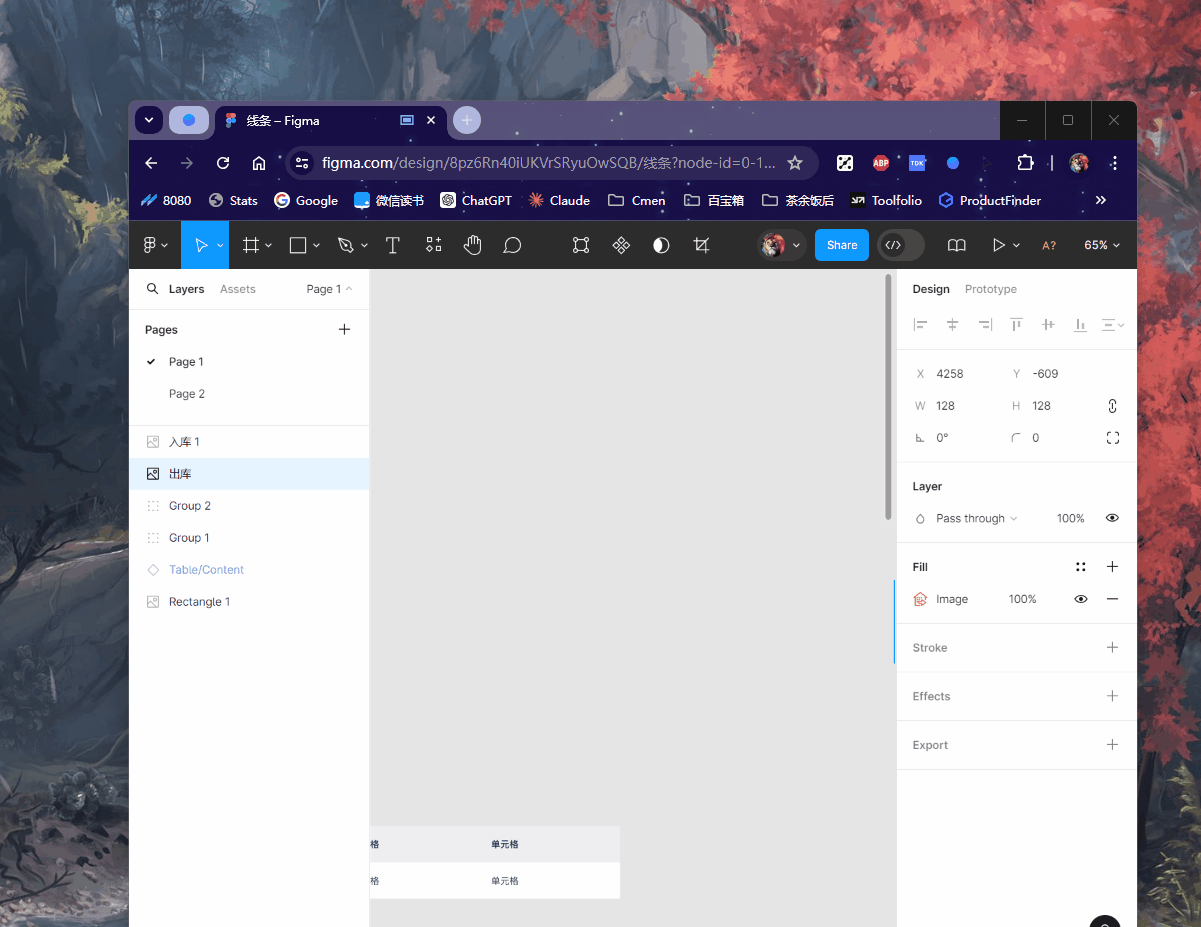1201x927 pixels.
Task: Toggle Image fill visibility eye
Action: point(1080,599)
